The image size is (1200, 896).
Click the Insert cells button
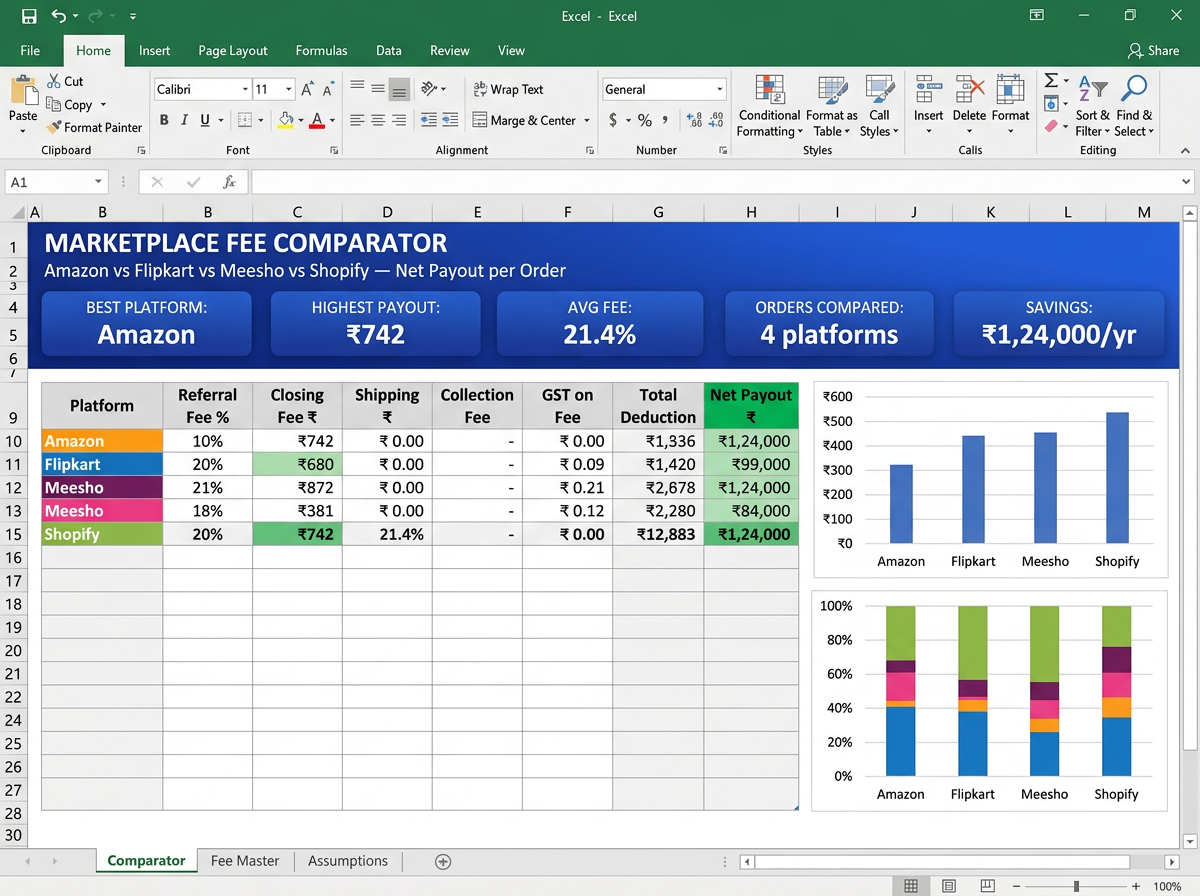(929, 106)
